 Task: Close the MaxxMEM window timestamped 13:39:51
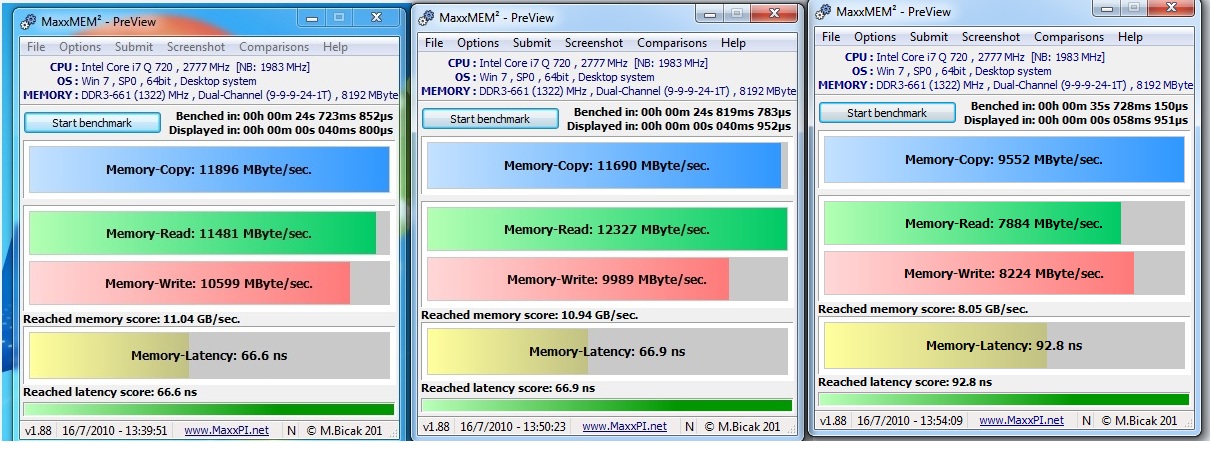point(376,17)
